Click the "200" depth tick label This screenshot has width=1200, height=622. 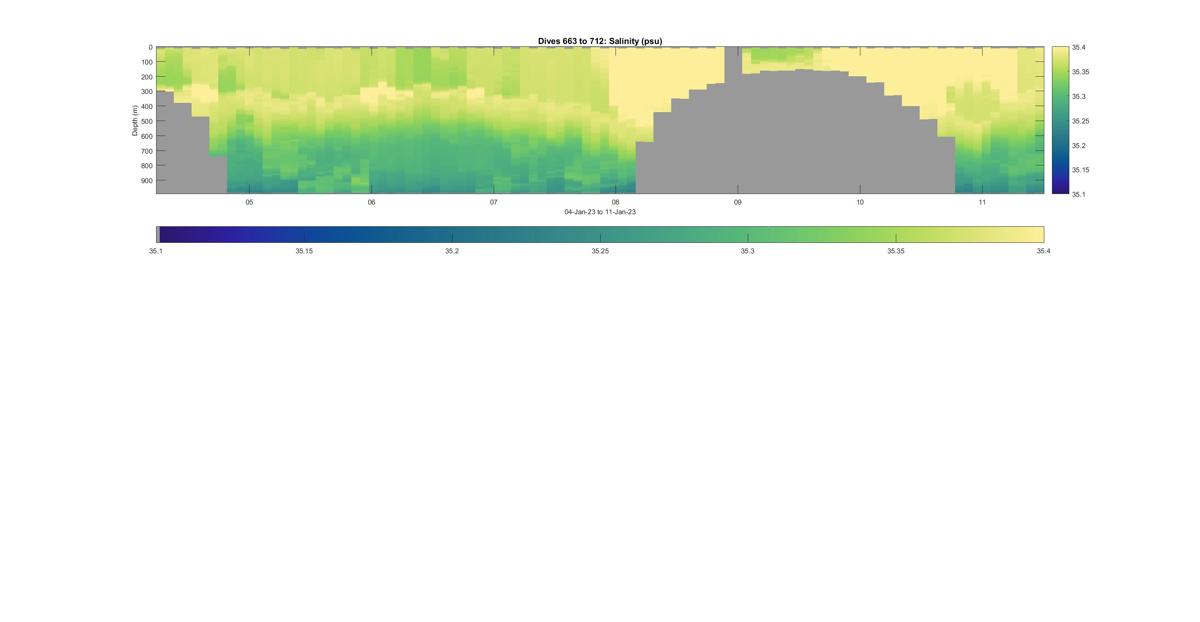click(x=146, y=77)
